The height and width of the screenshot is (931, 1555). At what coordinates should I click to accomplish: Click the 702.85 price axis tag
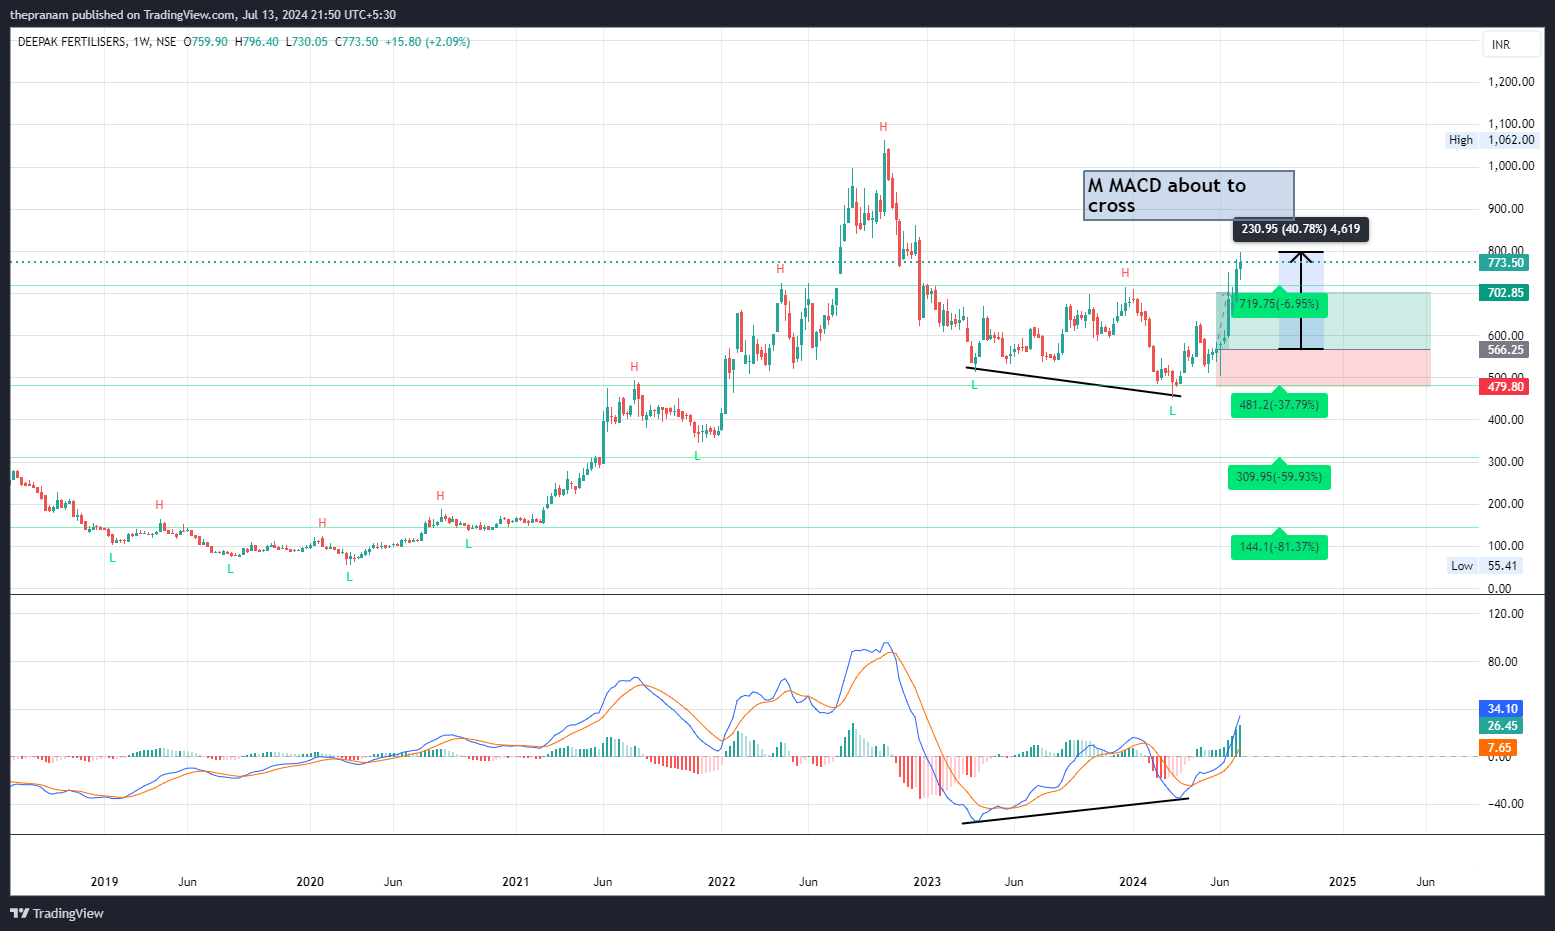pos(1505,293)
